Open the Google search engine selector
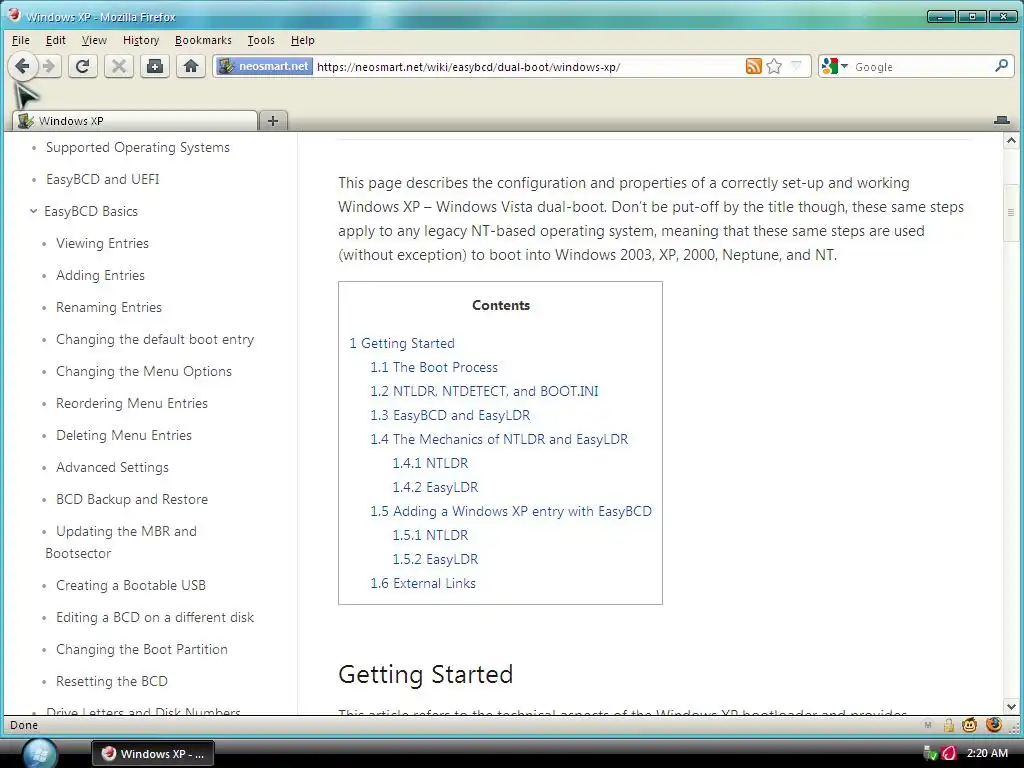Image resolution: width=1024 pixels, height=768 pixels. click(x=834, y=66)
